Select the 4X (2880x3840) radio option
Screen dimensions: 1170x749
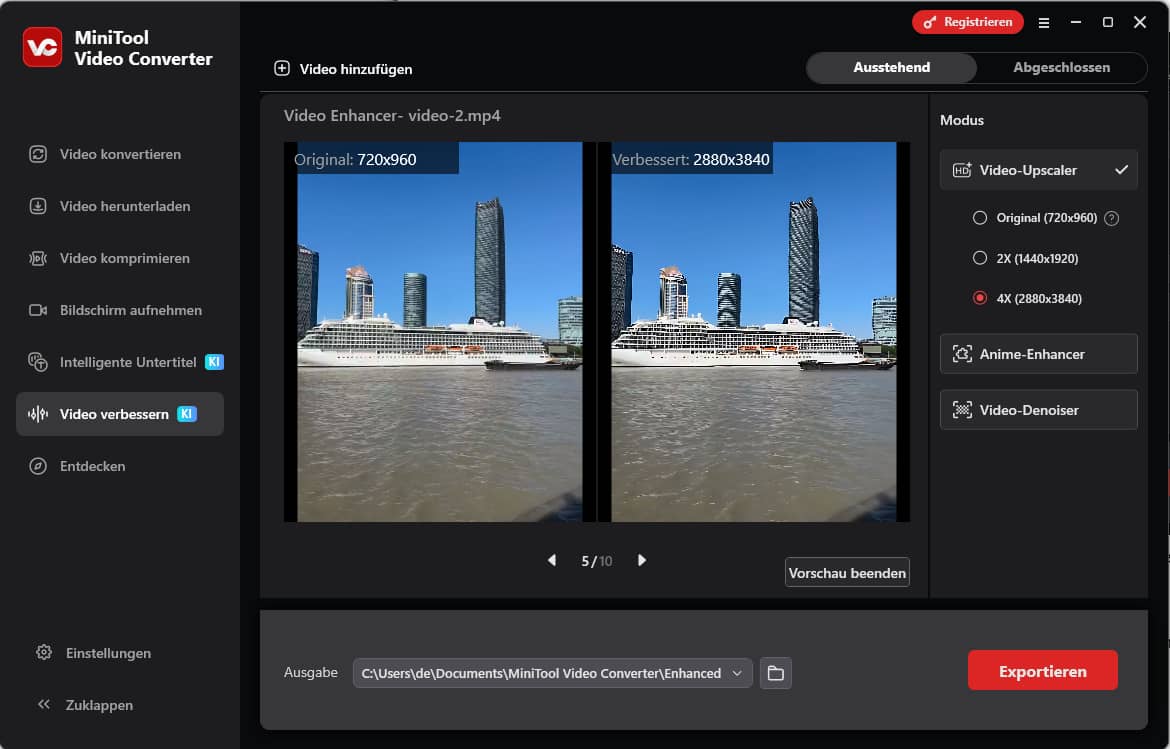(980, 298)
